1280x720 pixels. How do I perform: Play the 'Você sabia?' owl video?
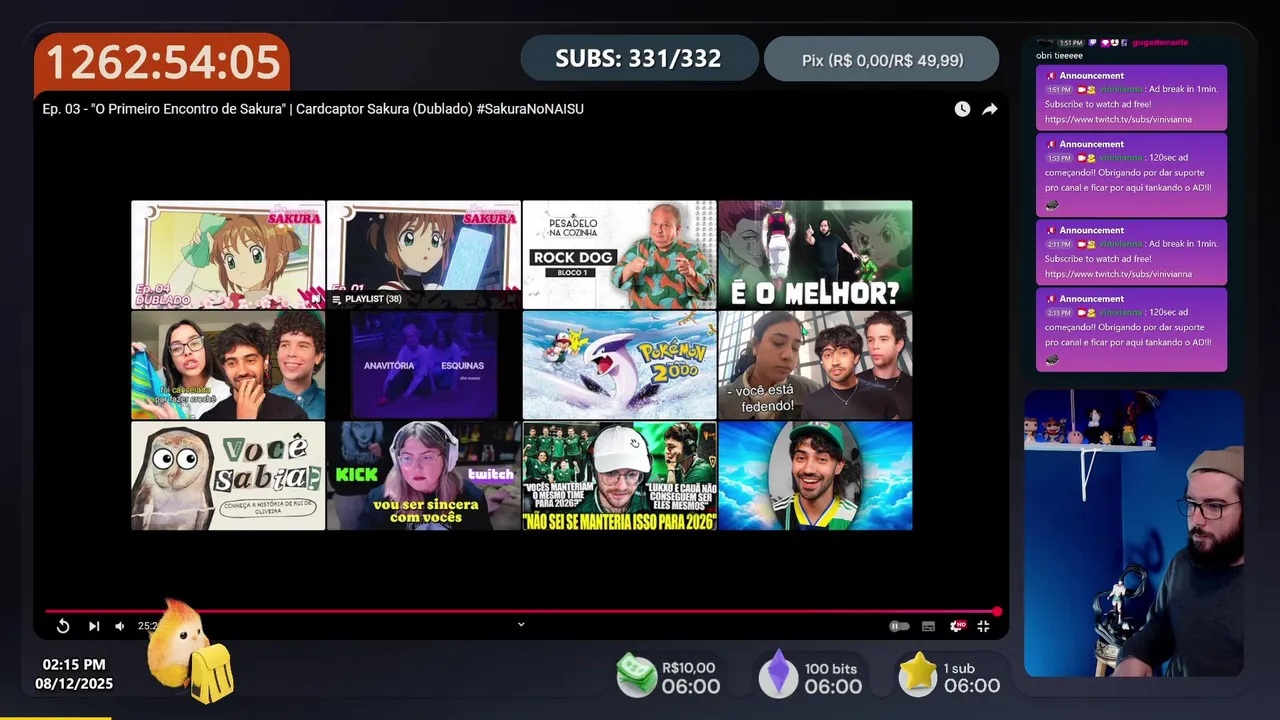tap(228, 475)
